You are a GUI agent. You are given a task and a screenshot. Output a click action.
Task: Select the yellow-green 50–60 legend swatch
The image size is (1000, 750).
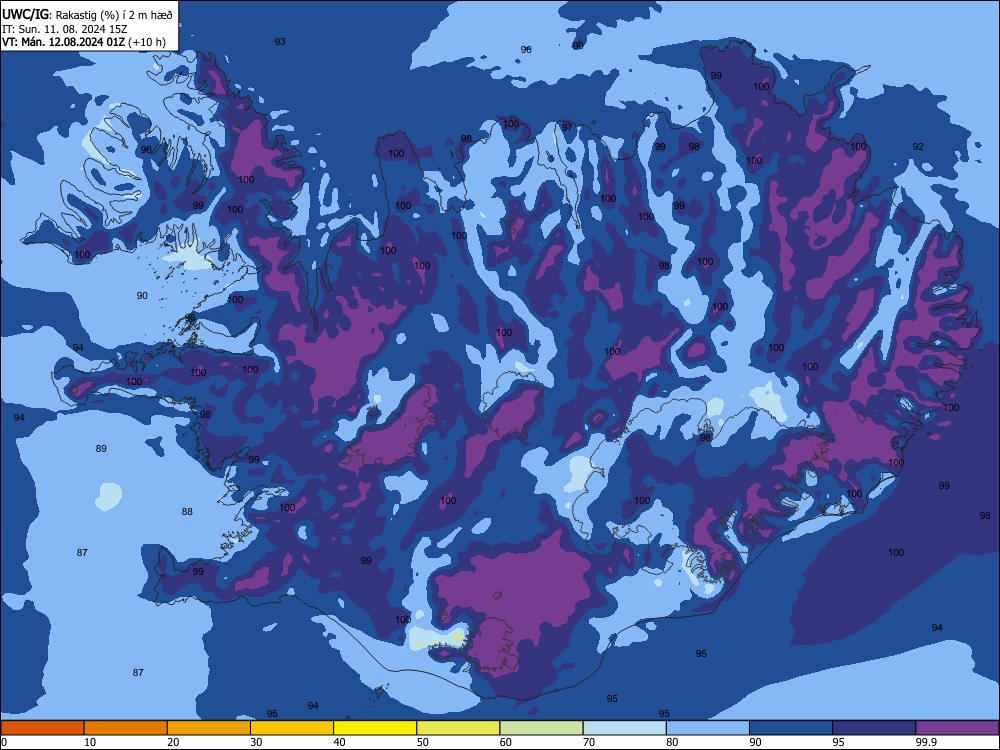tap(458, 728)
